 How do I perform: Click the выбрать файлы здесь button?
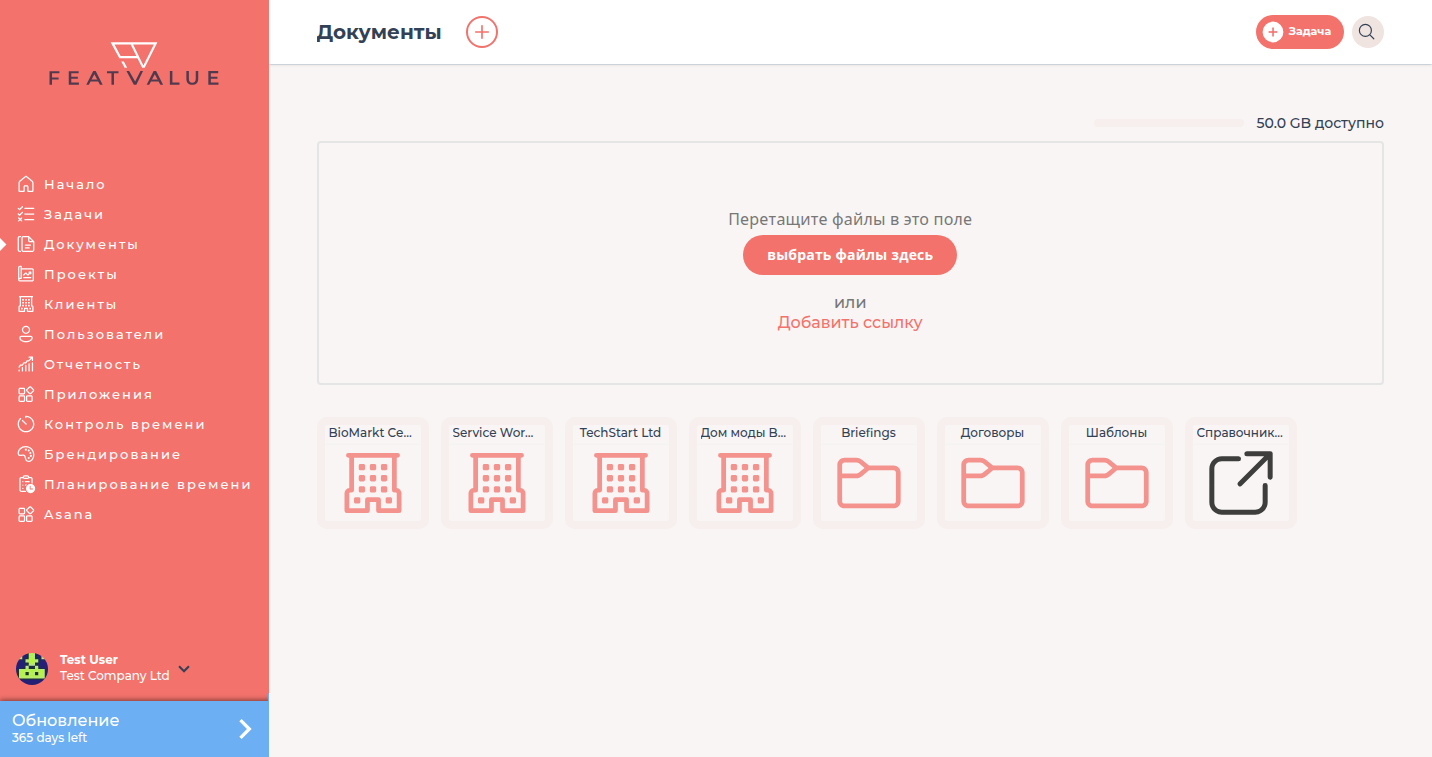[x=850, y=255]
